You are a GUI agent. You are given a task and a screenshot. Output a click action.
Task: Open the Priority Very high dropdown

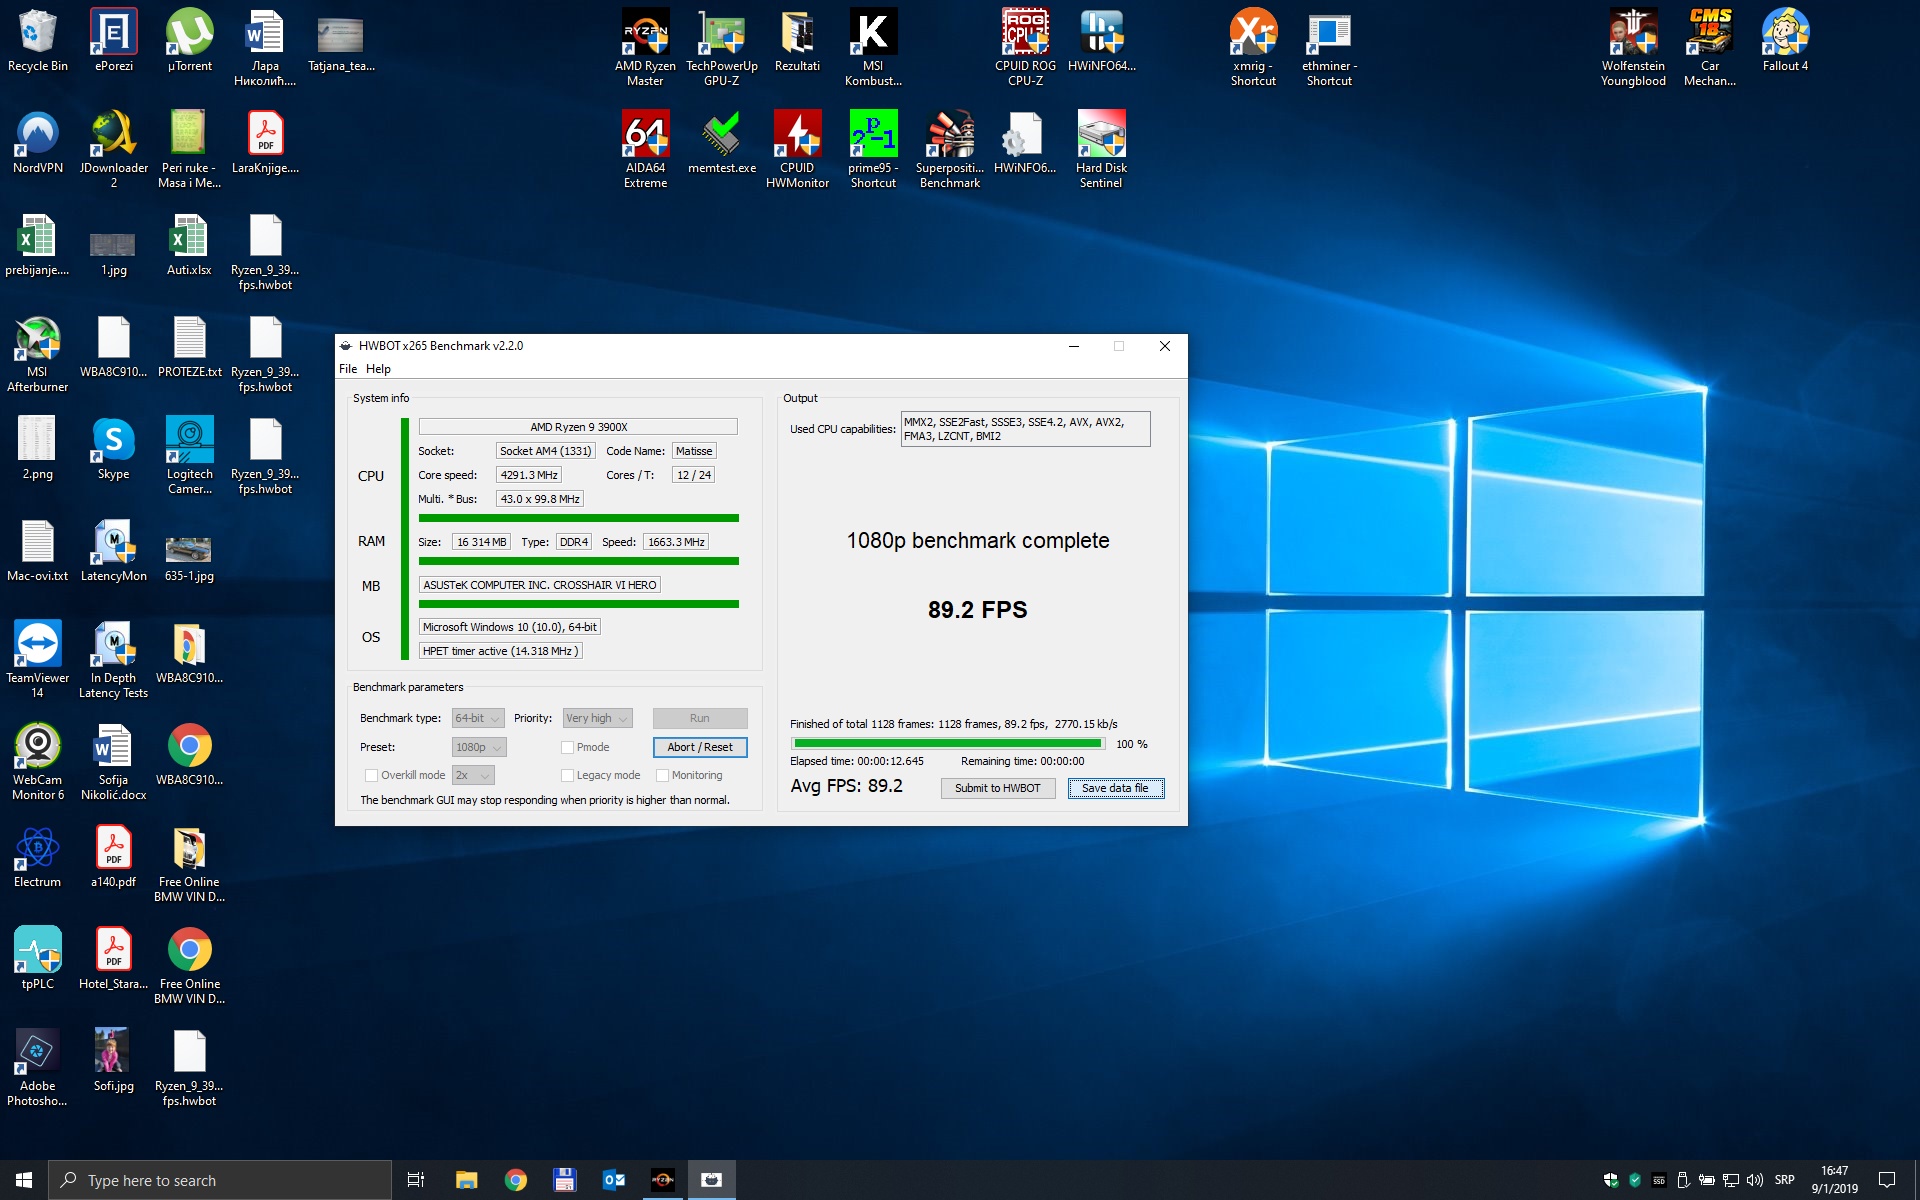point(597,718)
